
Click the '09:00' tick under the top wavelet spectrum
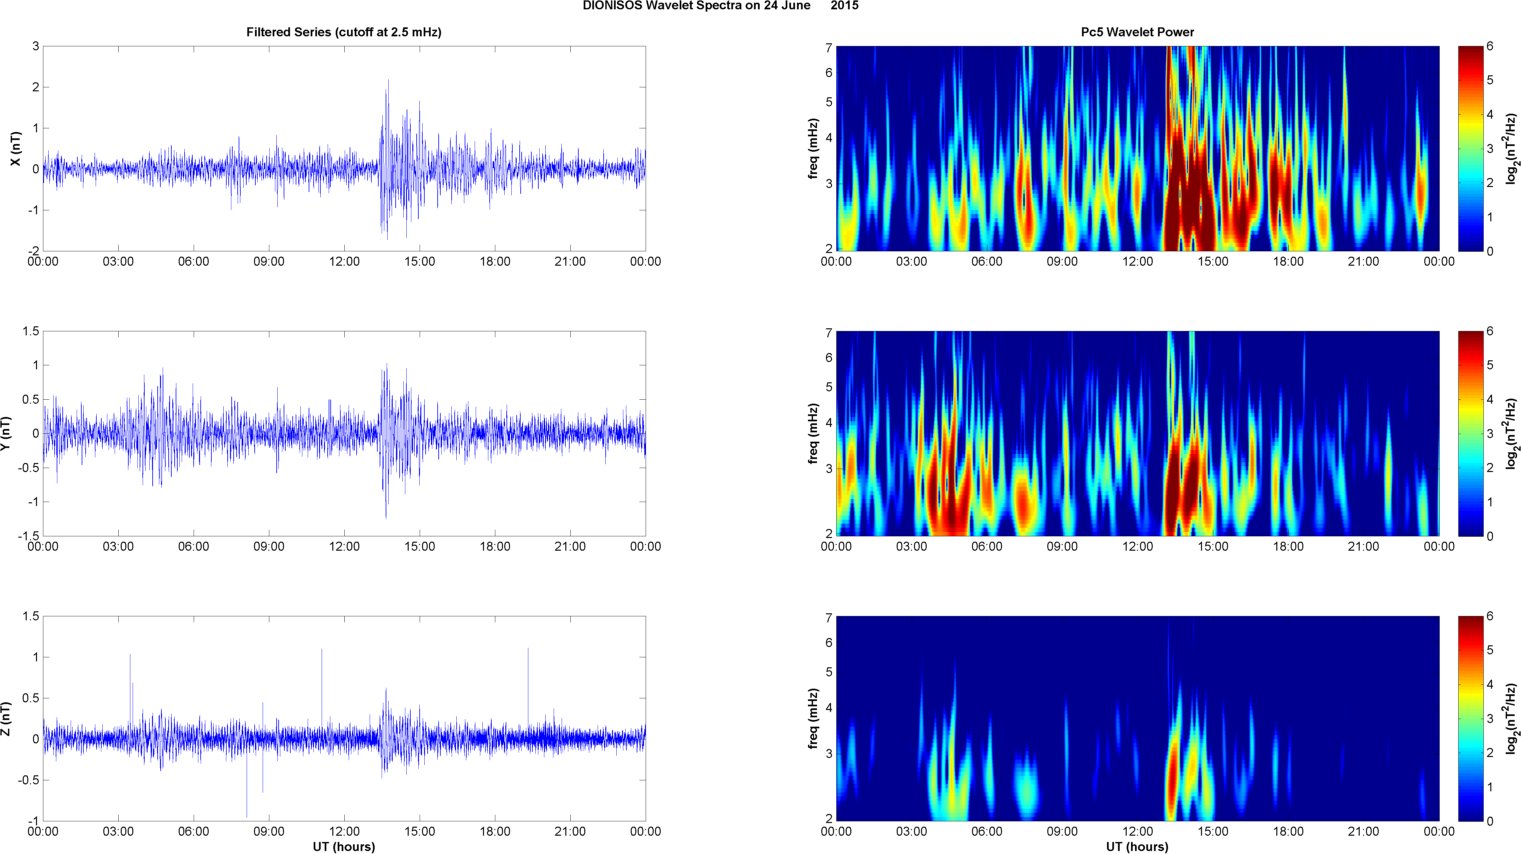(x=1062, y=262)
